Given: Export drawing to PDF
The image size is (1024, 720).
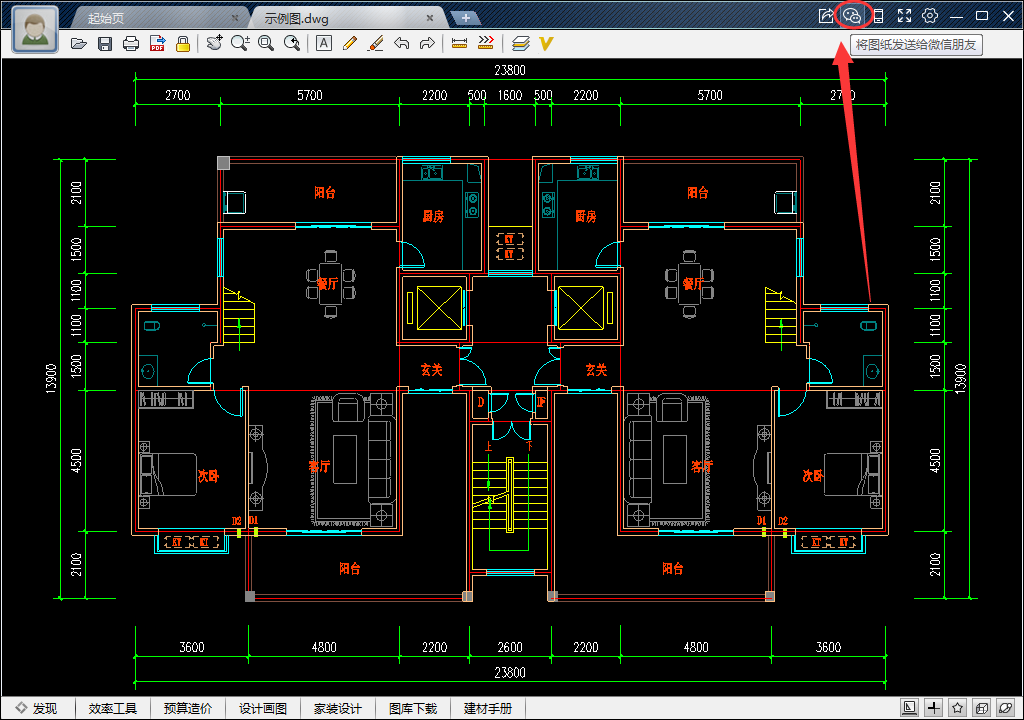Looking at the screenshot, I should (x=157, y=43).
